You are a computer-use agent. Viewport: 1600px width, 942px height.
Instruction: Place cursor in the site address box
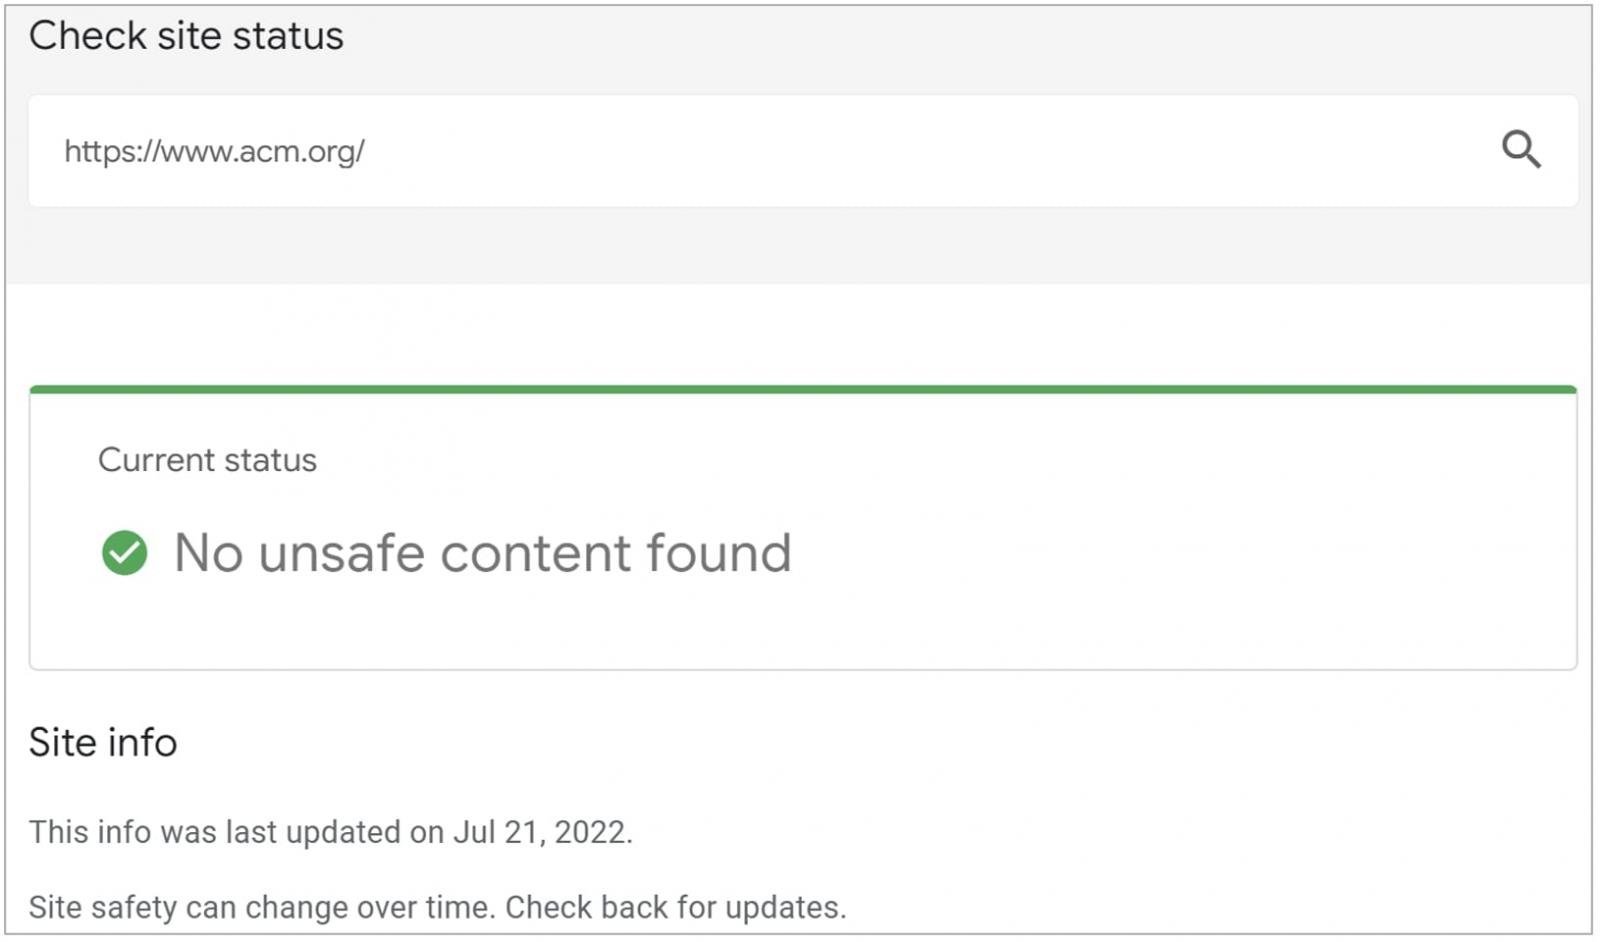coord(700,150)
